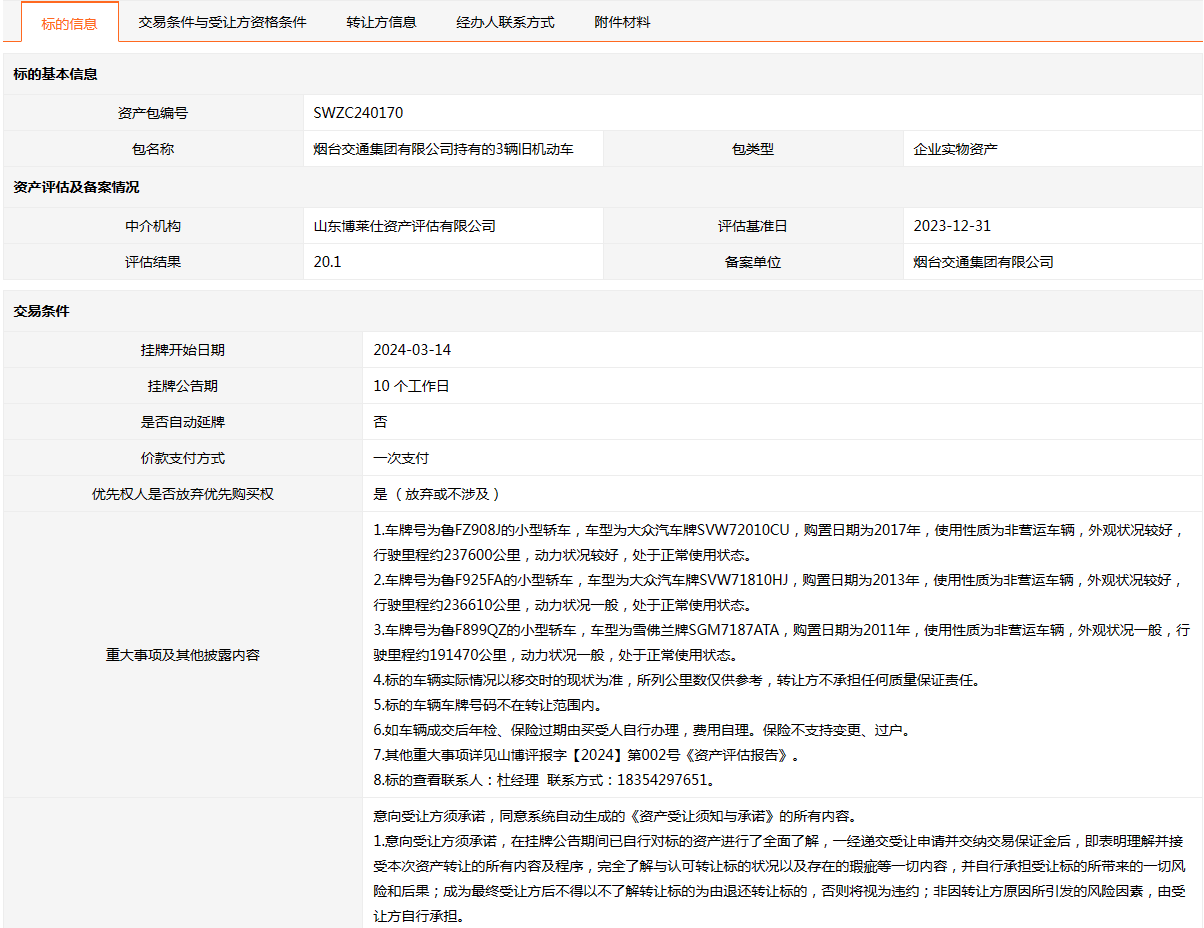
Task: Click the 10 个工作日 announcement period value
Action: pos(411,386)
